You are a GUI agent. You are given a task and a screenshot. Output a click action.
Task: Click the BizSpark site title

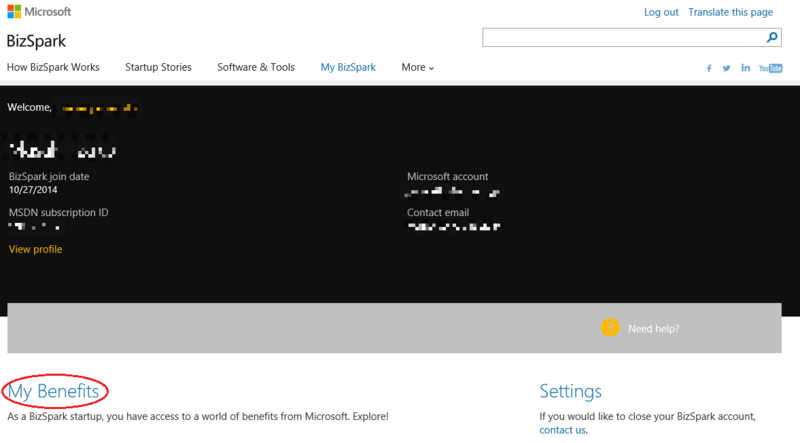click(36, 41)
